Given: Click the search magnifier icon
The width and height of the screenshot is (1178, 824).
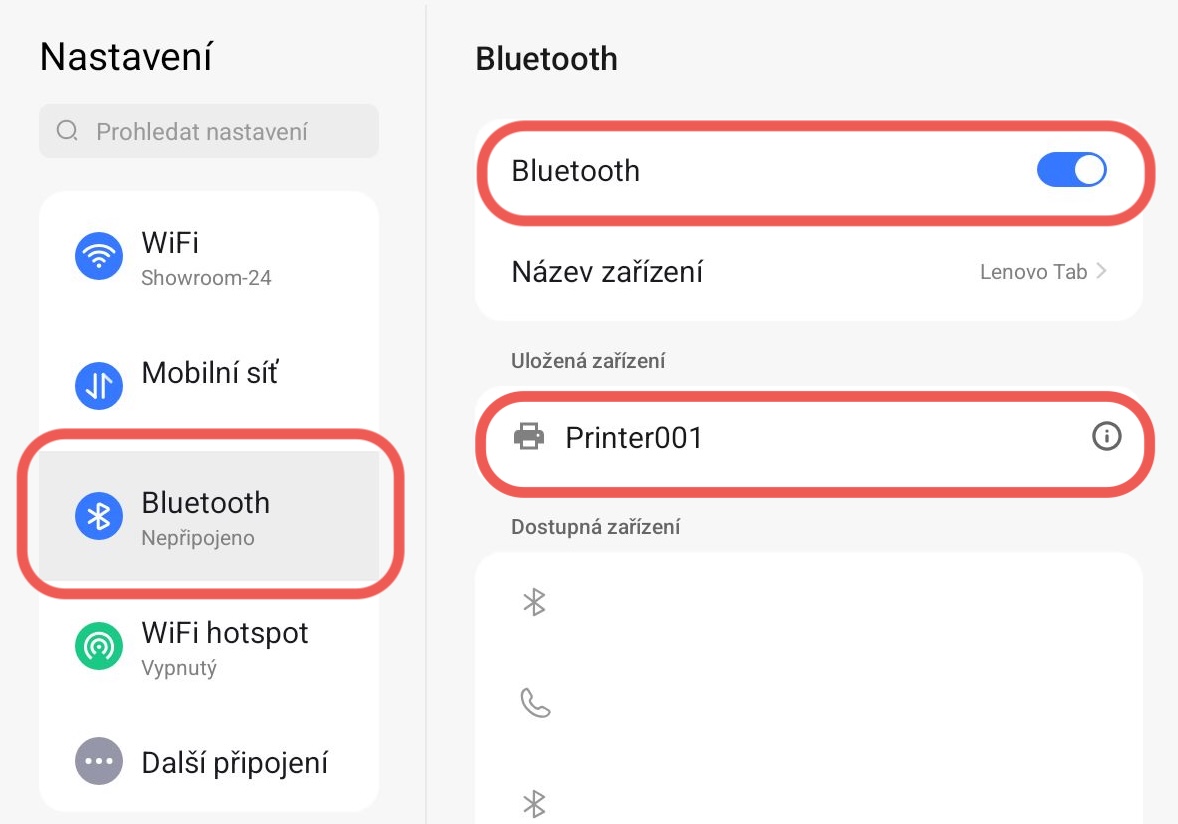Looking at the screenshot, I should [x=67, y=131].
